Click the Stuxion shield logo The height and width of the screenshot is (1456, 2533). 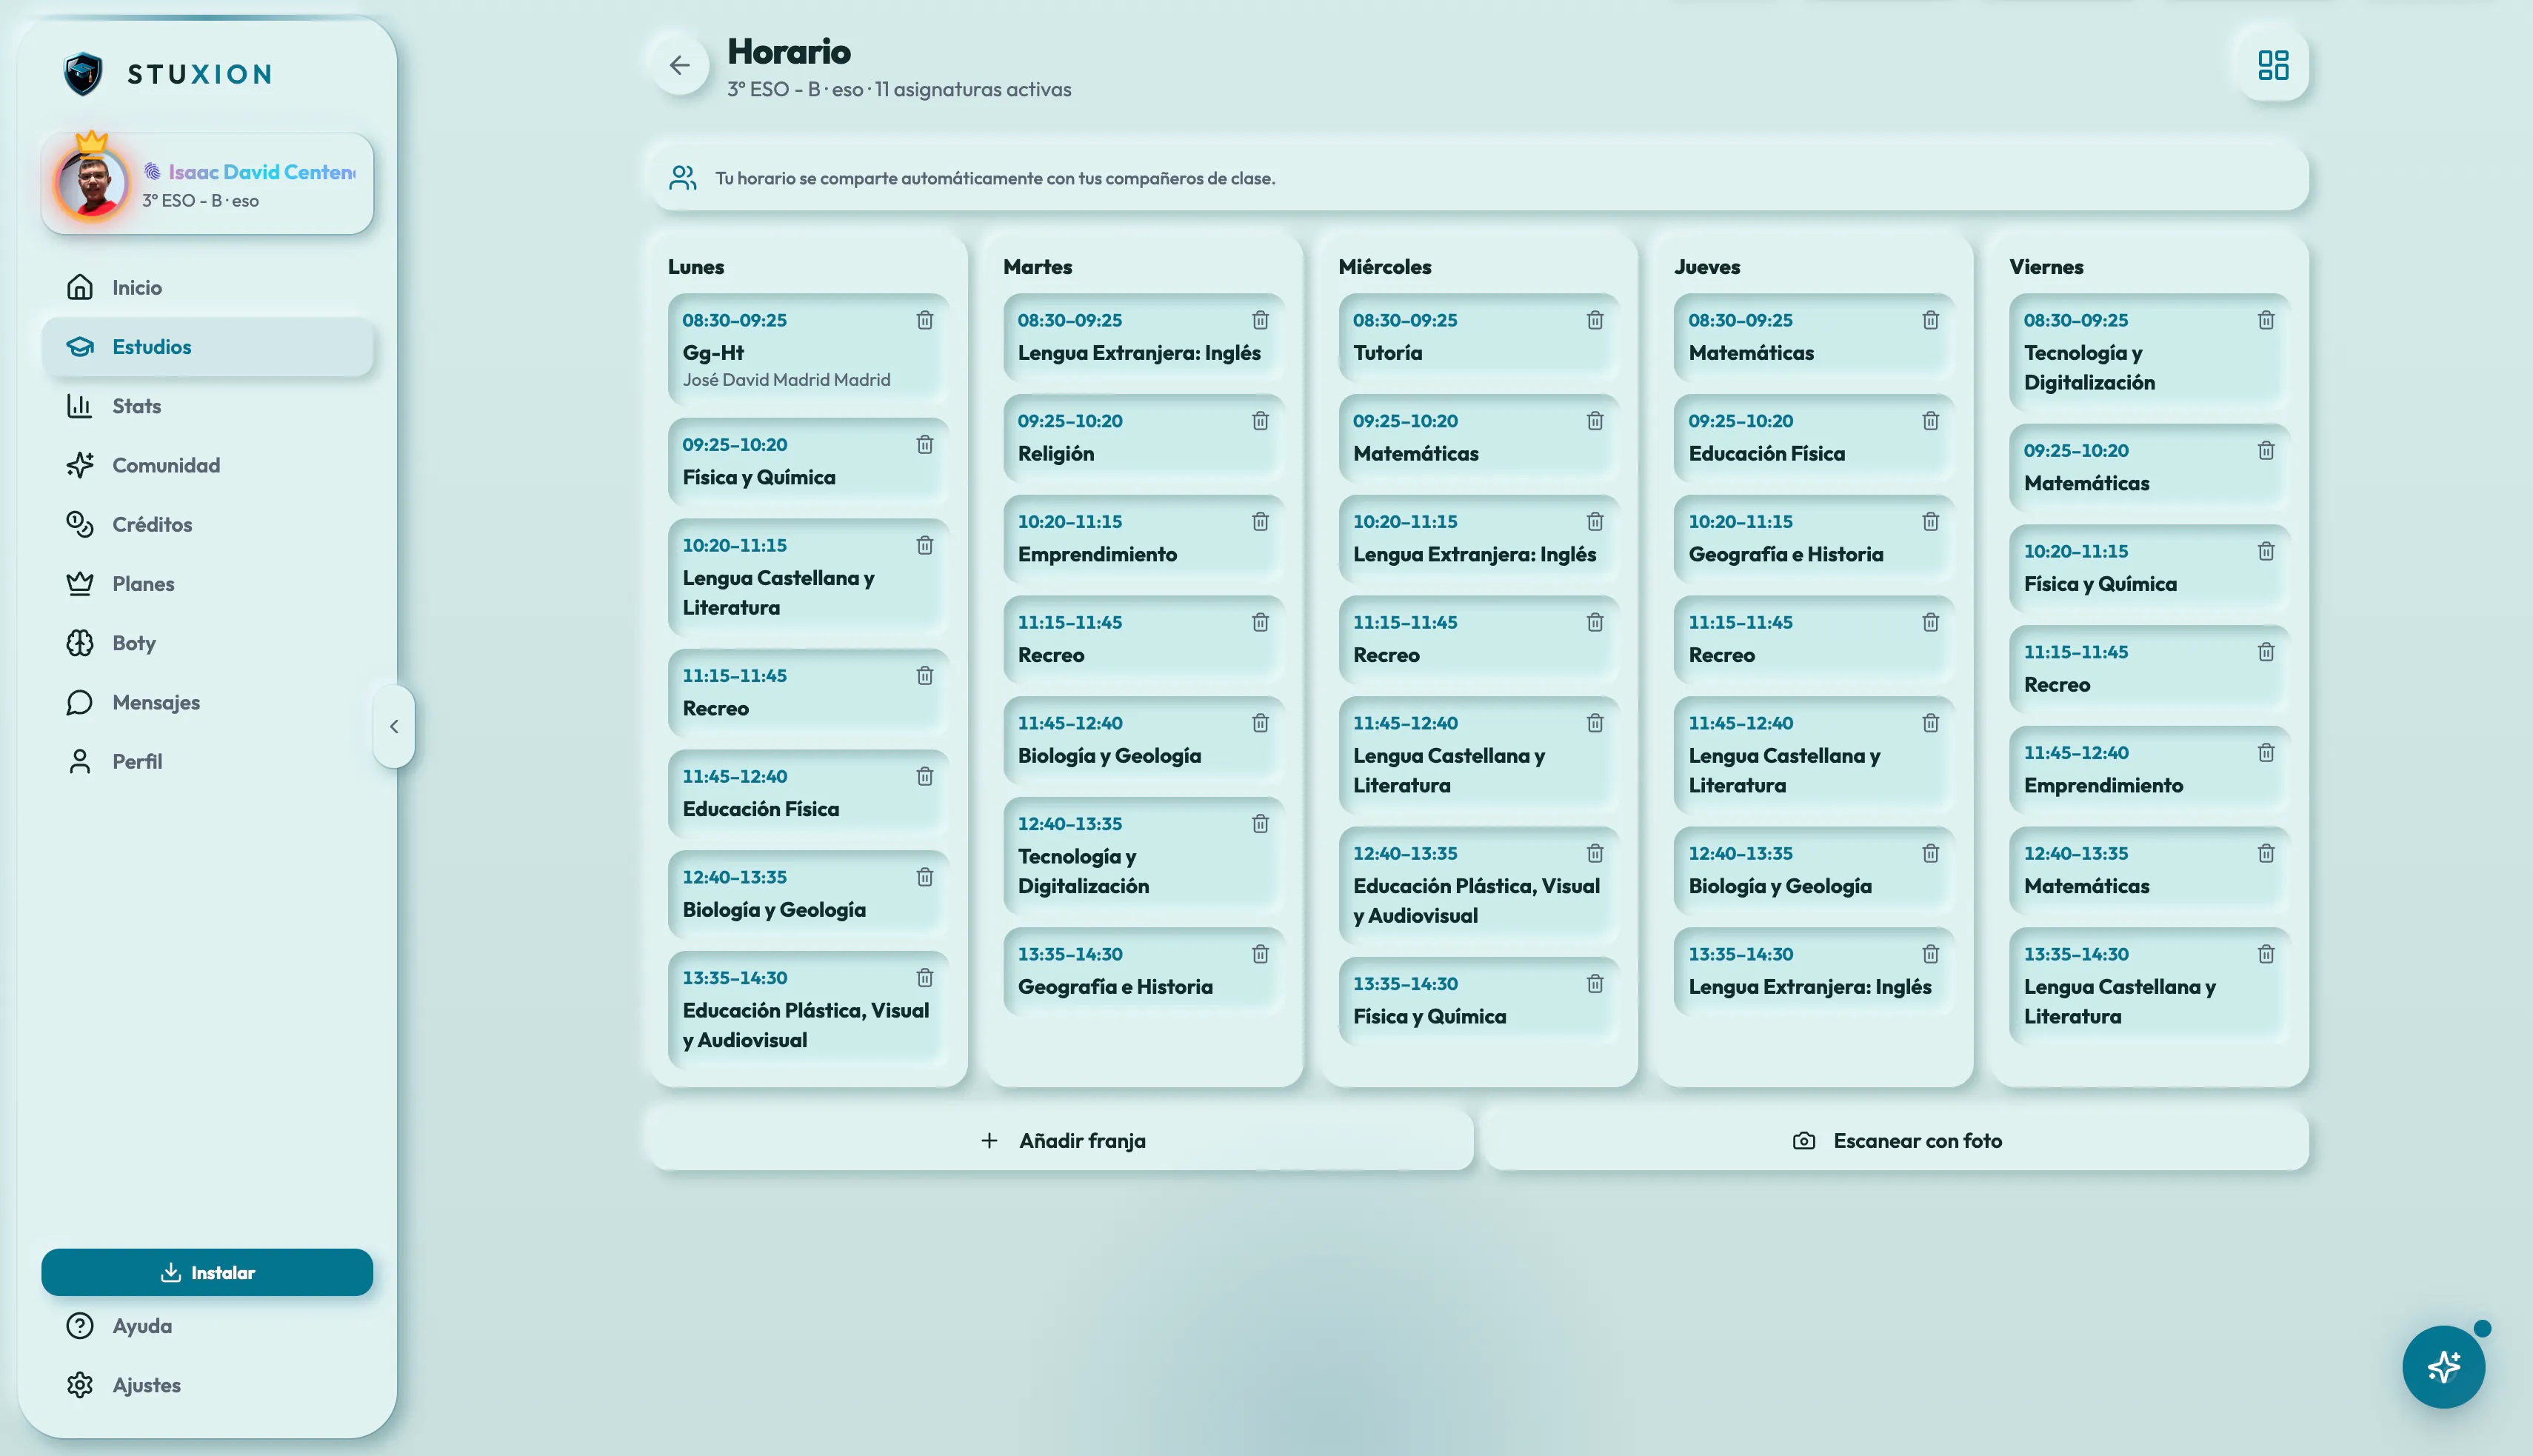tap(83, 74)
